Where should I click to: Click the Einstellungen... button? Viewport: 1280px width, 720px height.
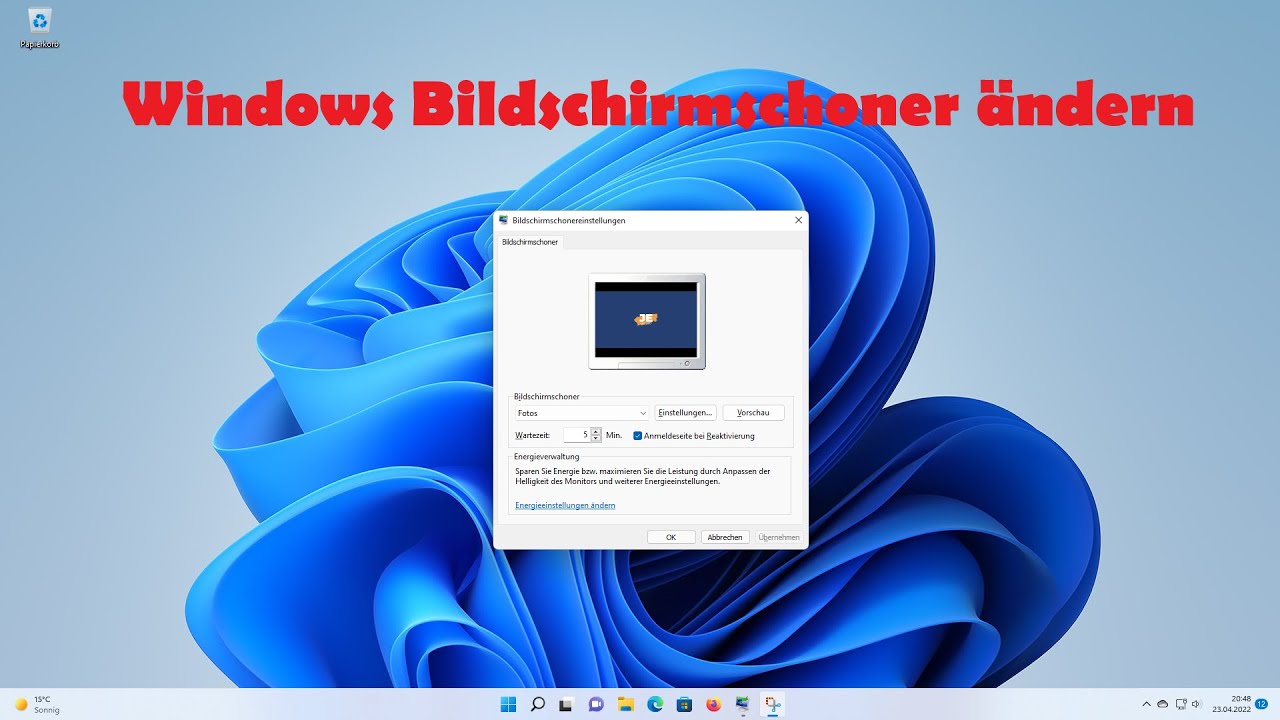[x=685, y=413]
